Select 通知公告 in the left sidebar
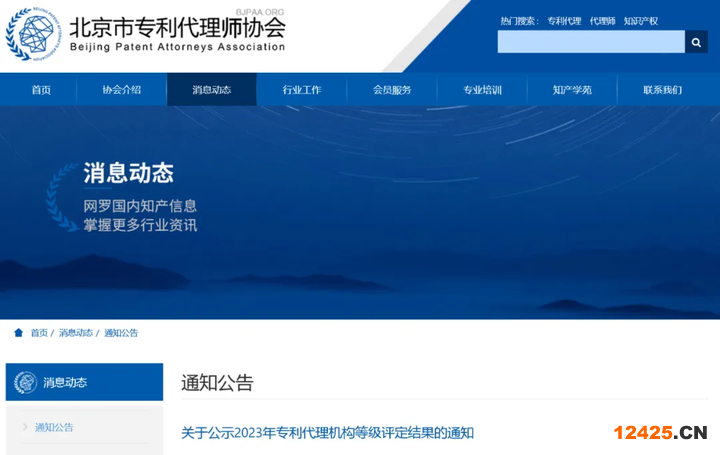The image size is (720, 455). (54, 427)
